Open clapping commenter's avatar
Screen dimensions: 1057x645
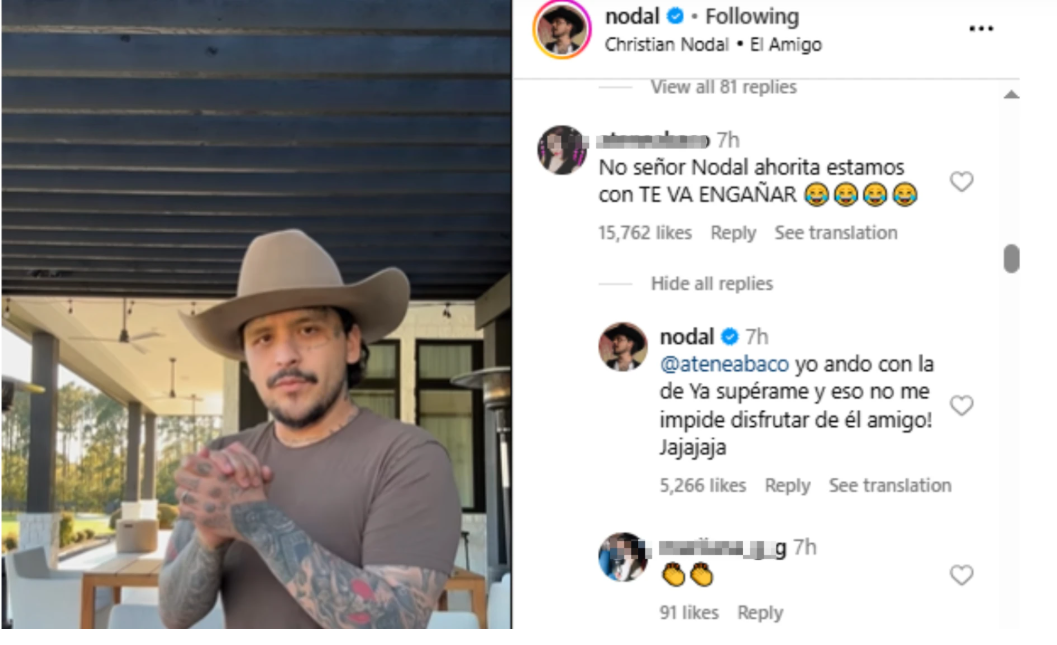click(623, 557)
